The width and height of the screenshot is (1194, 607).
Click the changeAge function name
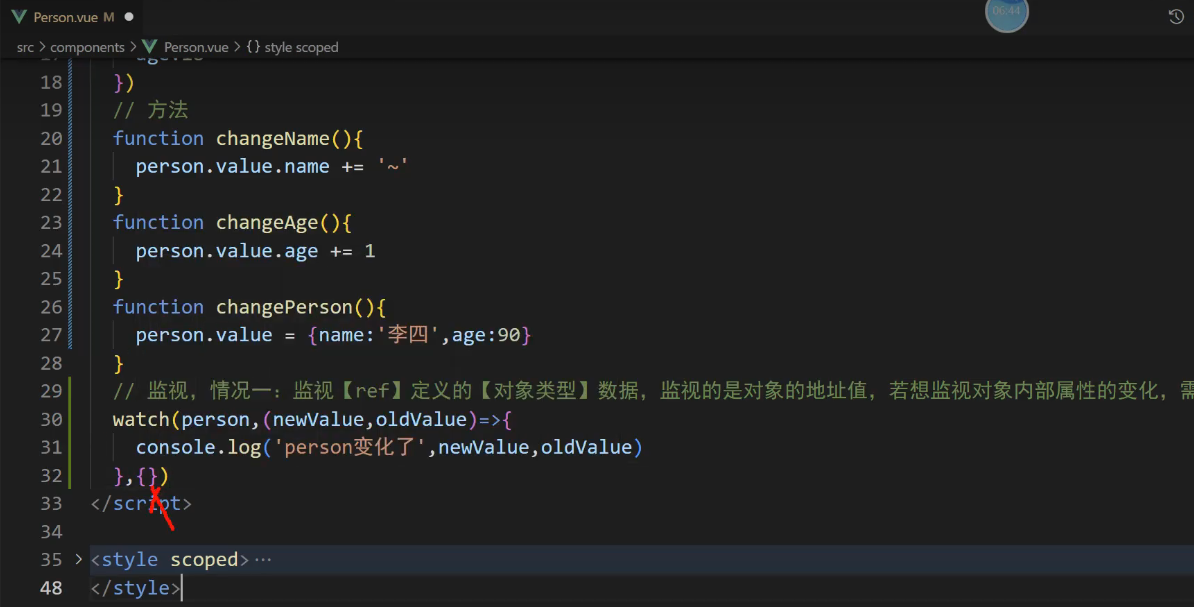[267, 223]
